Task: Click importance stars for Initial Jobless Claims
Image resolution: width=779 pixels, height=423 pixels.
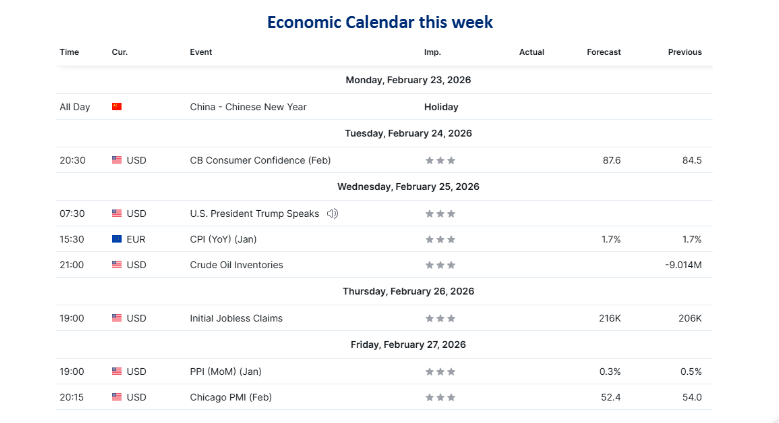Action: tap(440, 318)
